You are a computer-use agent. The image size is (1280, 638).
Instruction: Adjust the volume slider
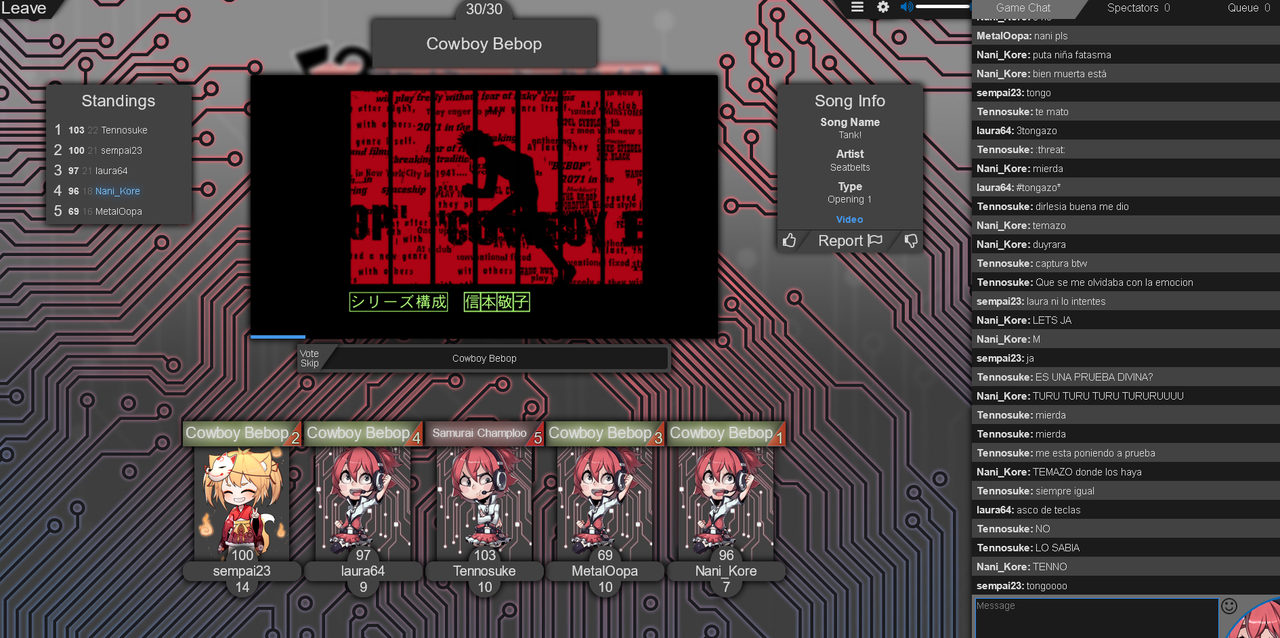(x=943, y=7)
